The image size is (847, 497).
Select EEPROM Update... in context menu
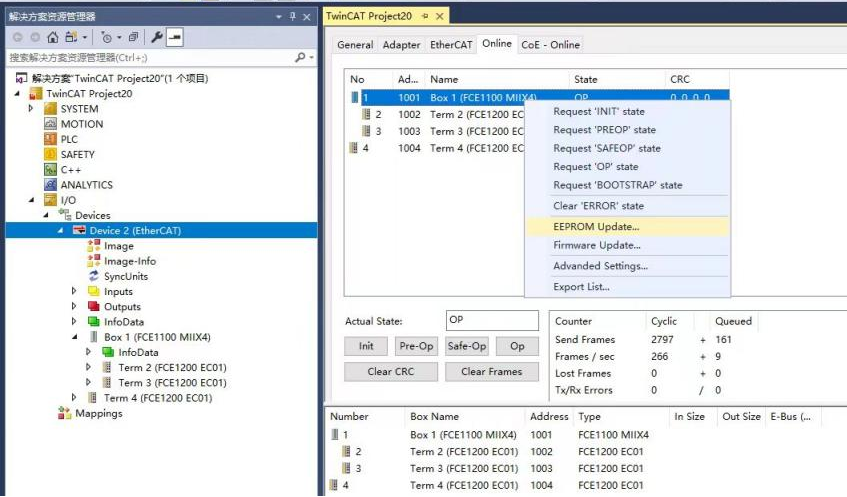click(627, 226)
